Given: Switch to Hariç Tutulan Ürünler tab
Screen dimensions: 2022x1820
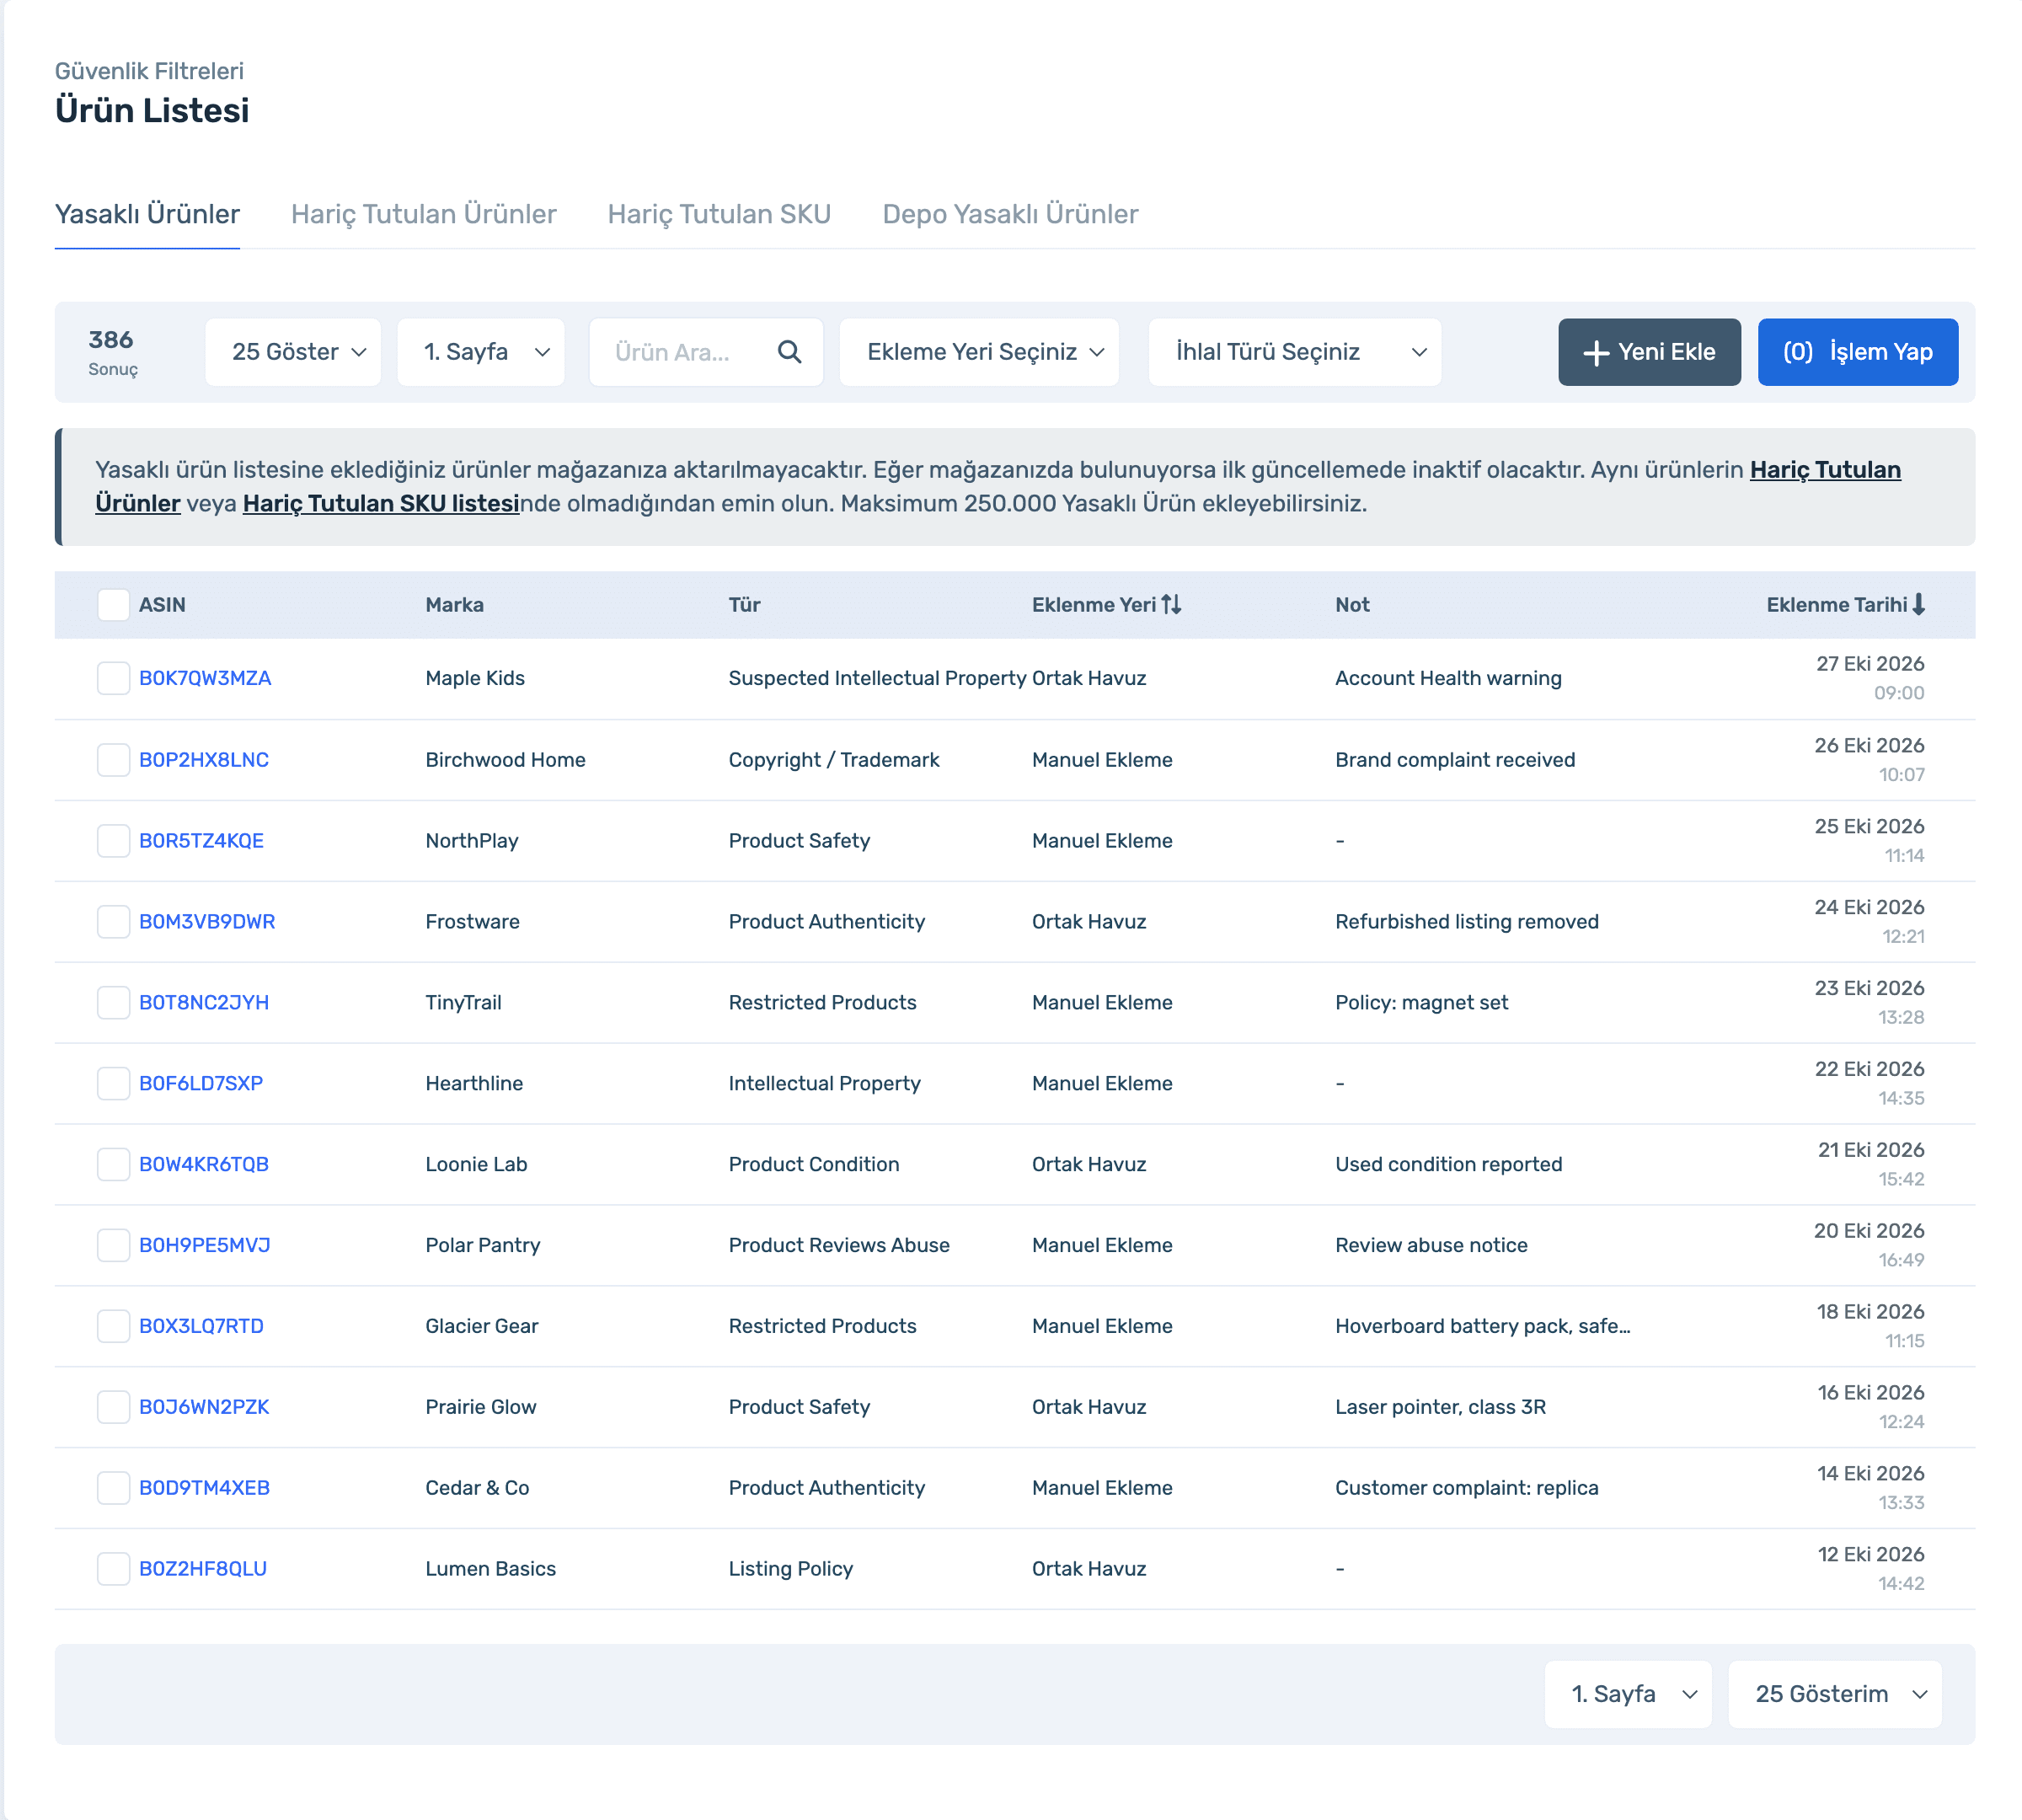Looking at the screenshot, I should pos(423,214).
